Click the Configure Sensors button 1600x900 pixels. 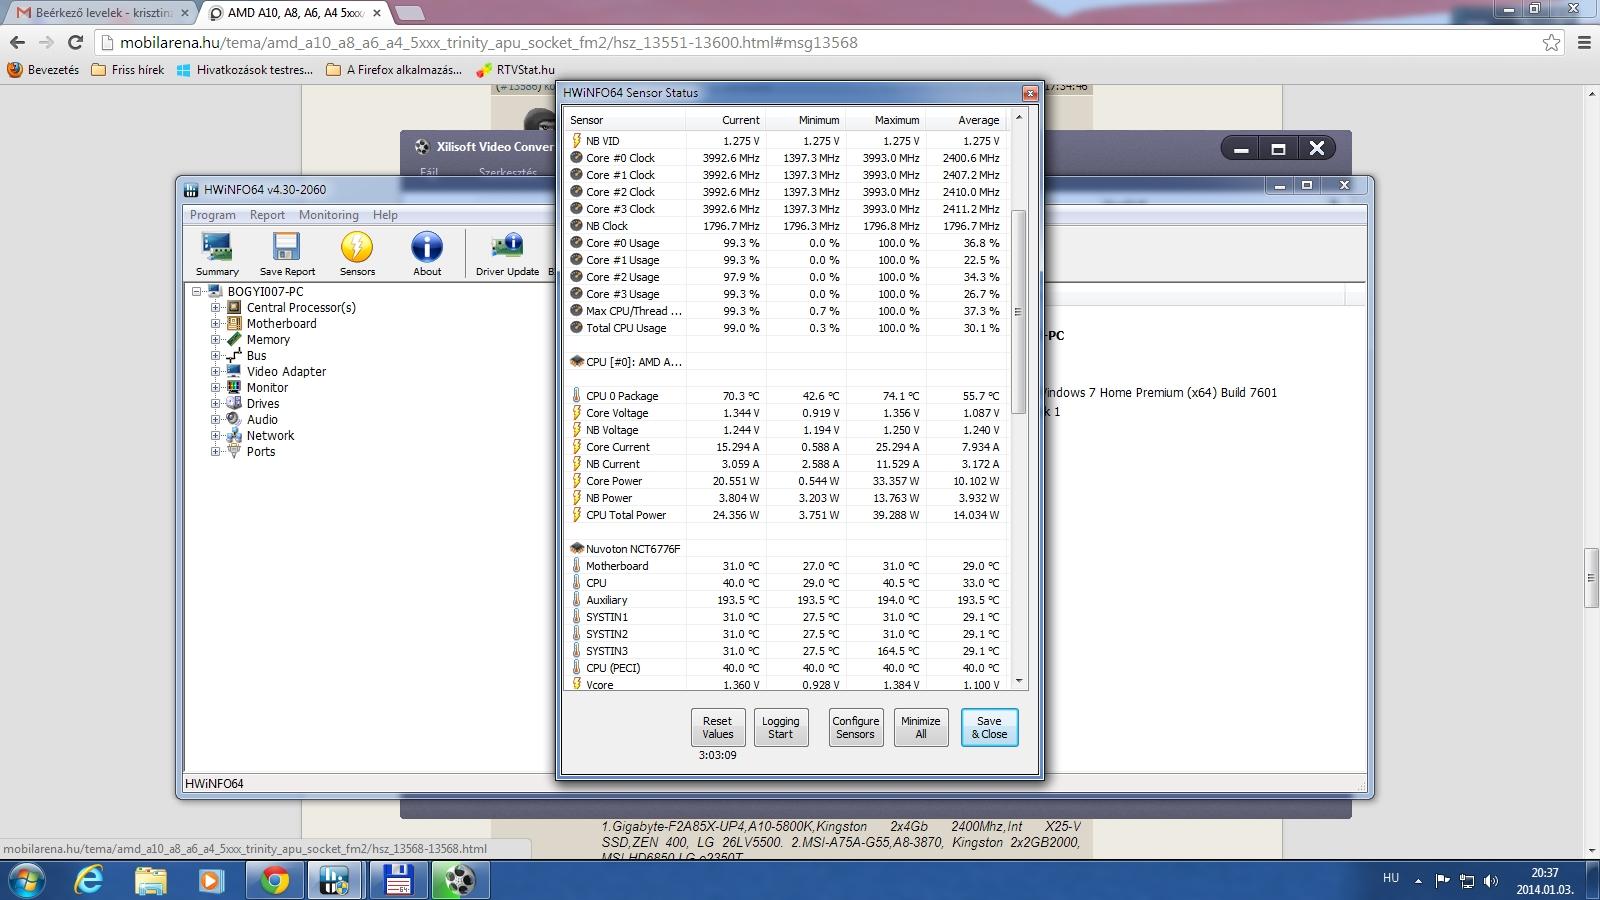[x=855, y=727]
